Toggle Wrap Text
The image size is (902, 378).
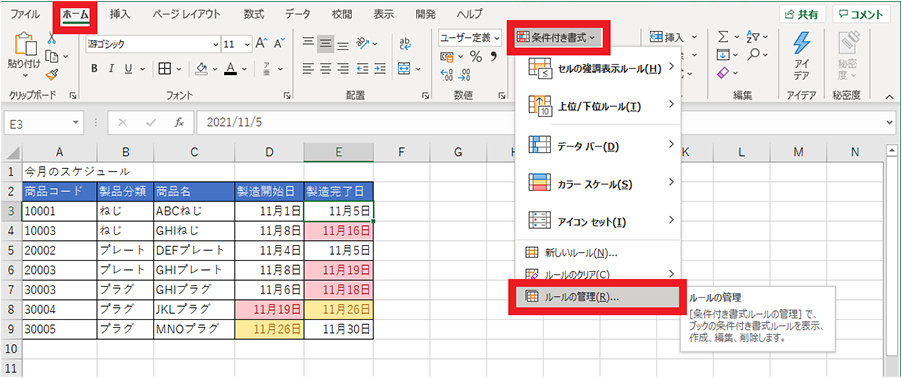click(x=406, y=44)
